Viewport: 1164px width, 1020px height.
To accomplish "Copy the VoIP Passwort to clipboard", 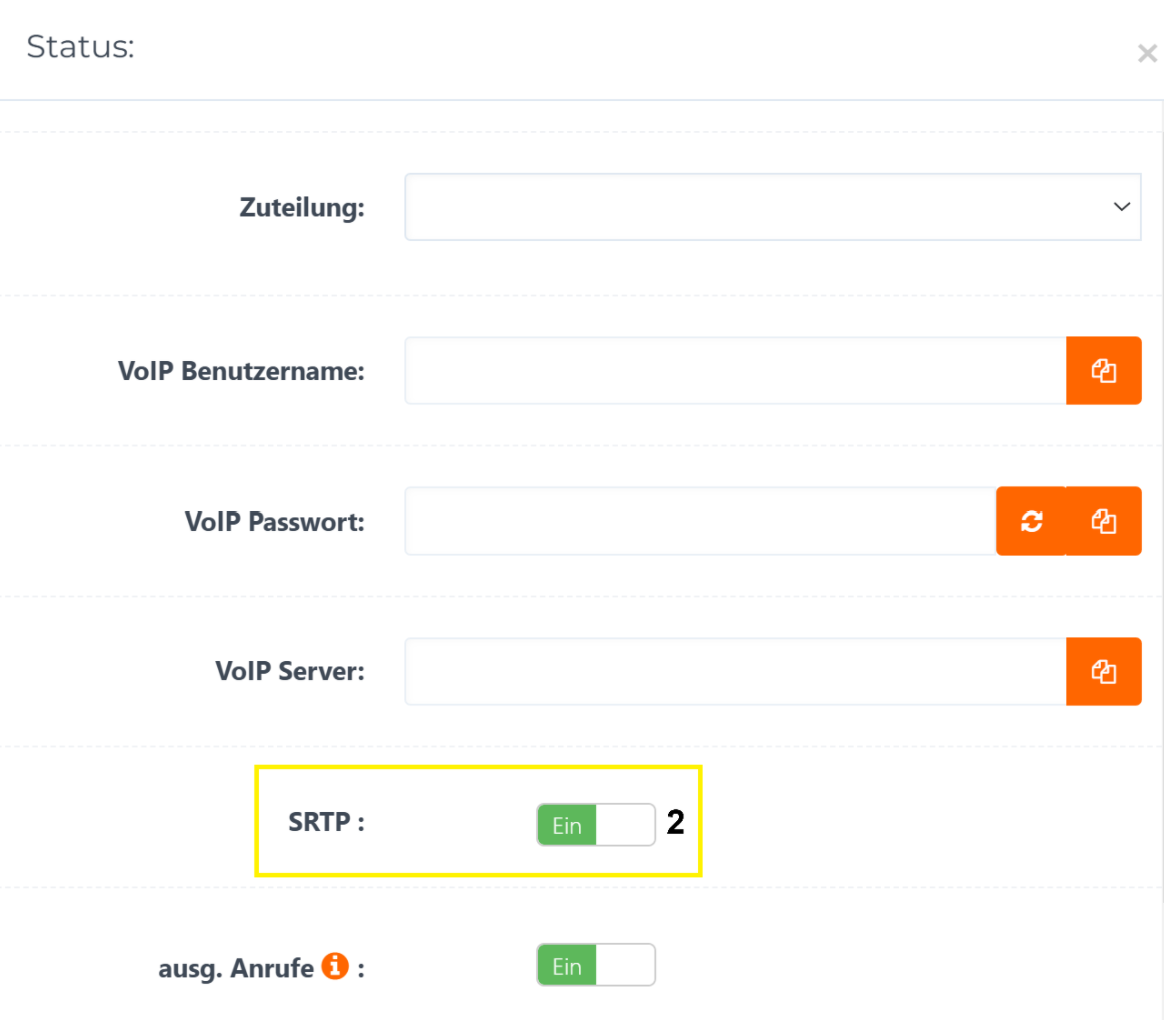I will (1104, 521).
